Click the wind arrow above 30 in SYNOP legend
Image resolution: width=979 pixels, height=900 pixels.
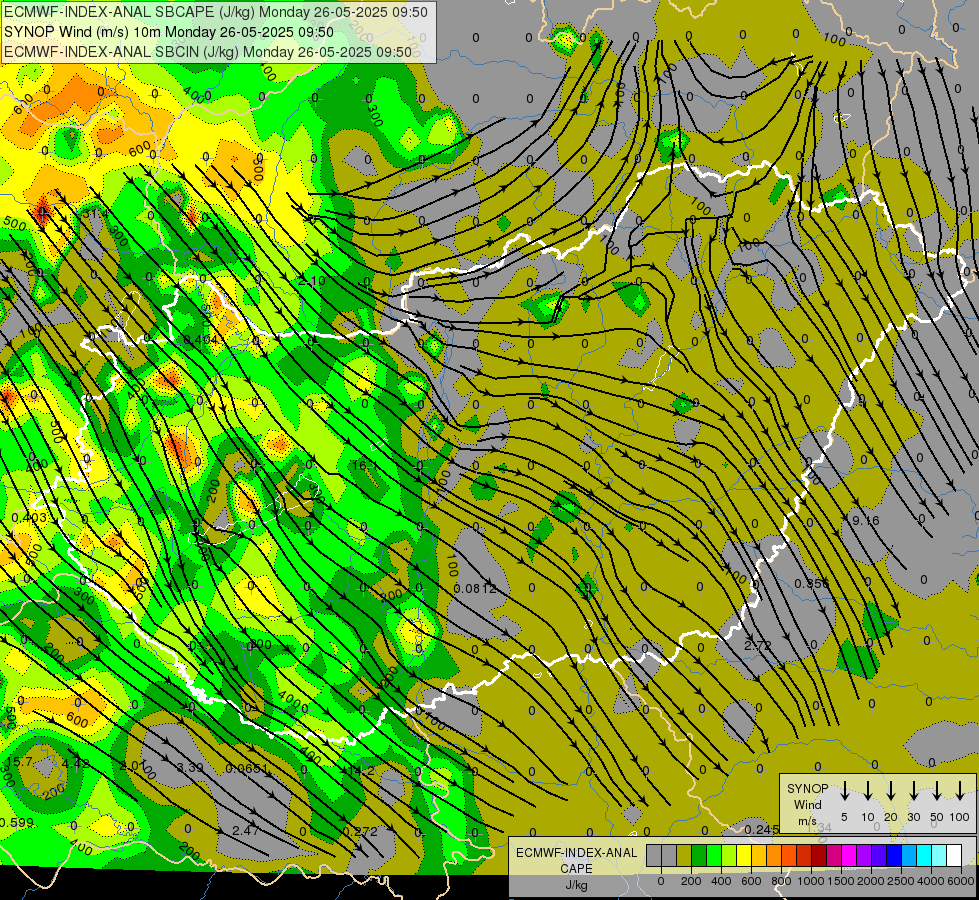click(x=913, y=791)
